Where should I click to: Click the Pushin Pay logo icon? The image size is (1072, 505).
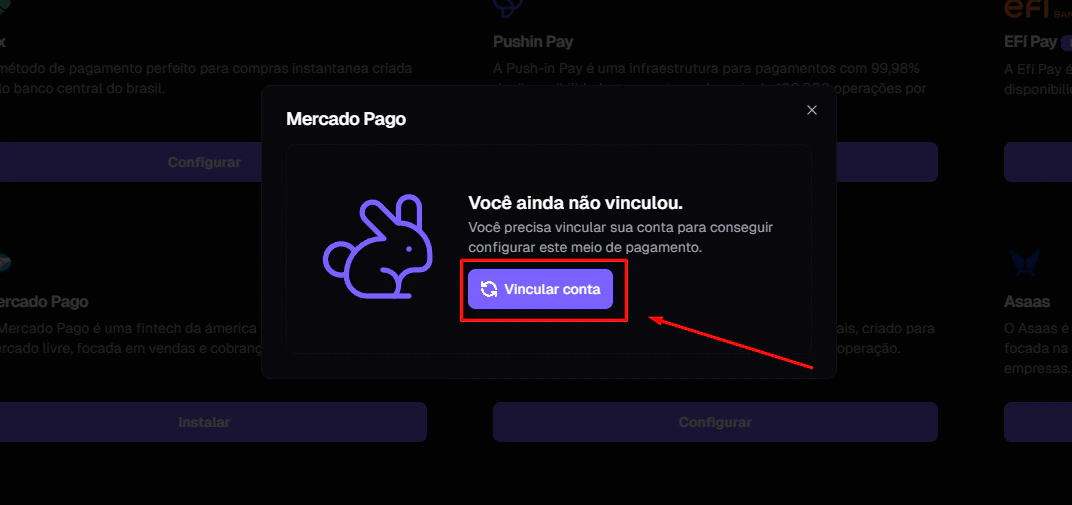pos(508,7)
